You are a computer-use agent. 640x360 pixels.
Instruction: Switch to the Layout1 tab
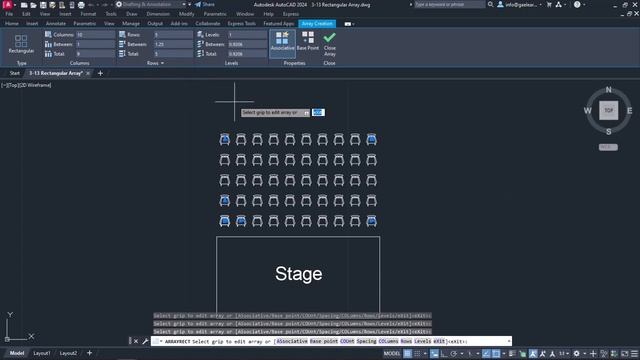42,353
